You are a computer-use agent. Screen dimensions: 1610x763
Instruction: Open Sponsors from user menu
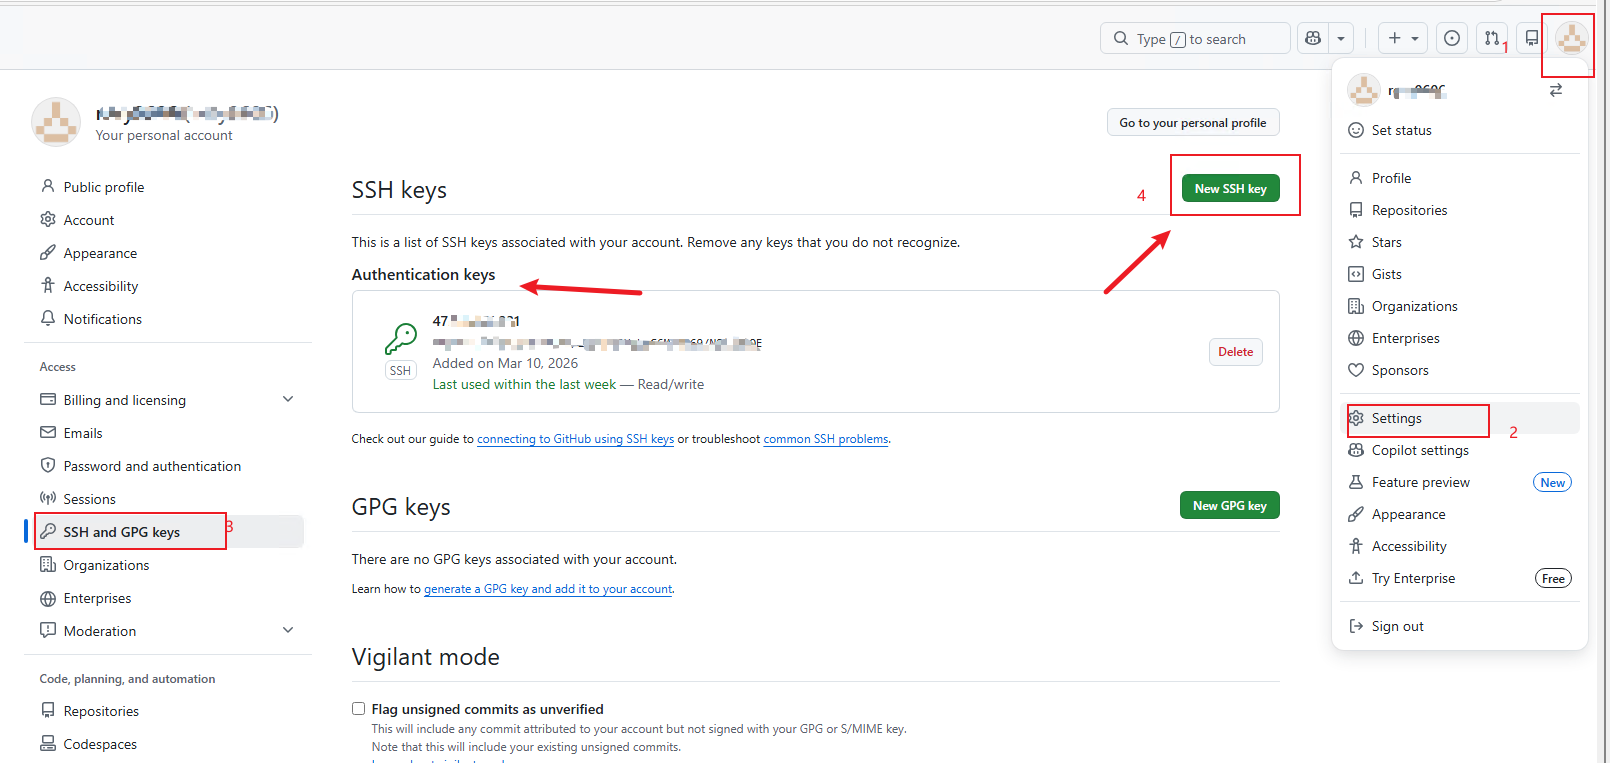(1460, 370)
